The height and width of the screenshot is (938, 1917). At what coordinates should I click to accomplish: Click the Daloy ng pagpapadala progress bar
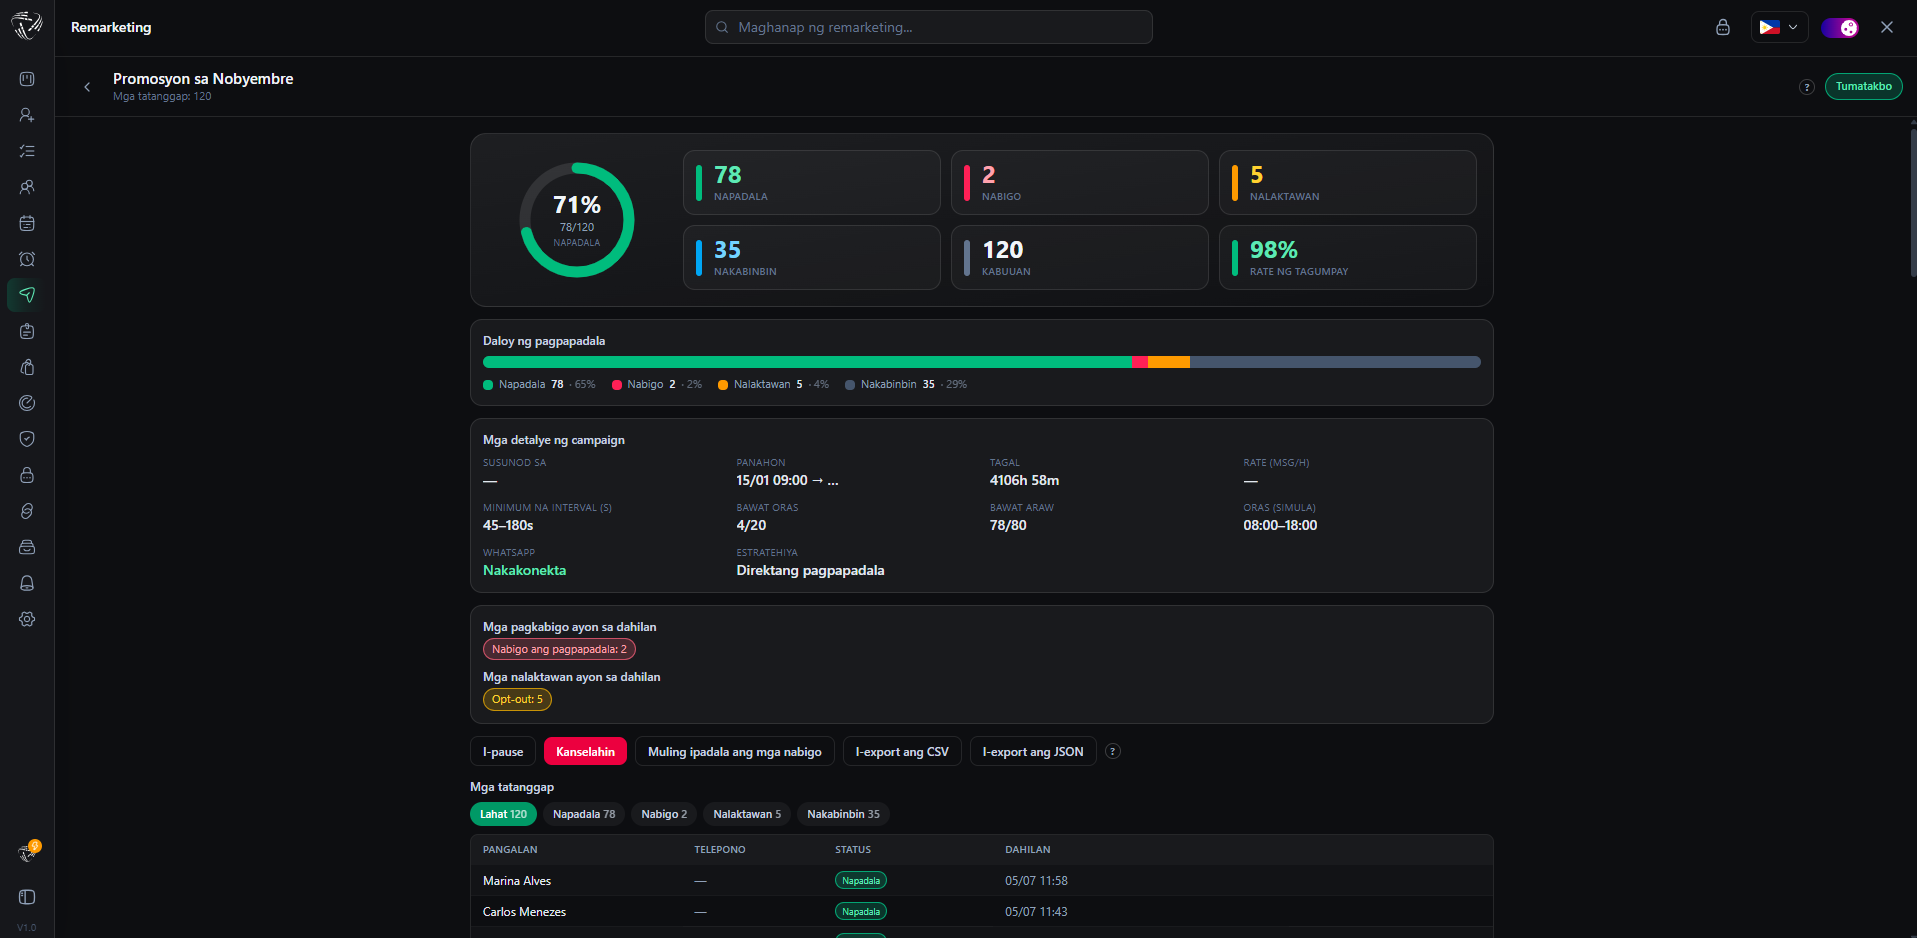point(981,362)
